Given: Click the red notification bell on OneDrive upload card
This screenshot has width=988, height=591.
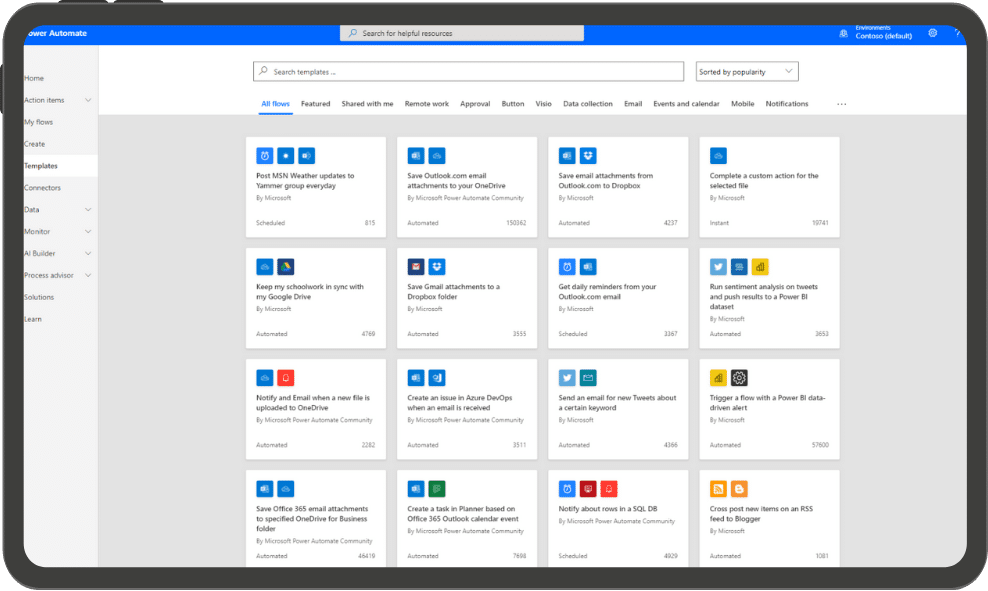Looking at the screenshot, I should coord(285,377).
